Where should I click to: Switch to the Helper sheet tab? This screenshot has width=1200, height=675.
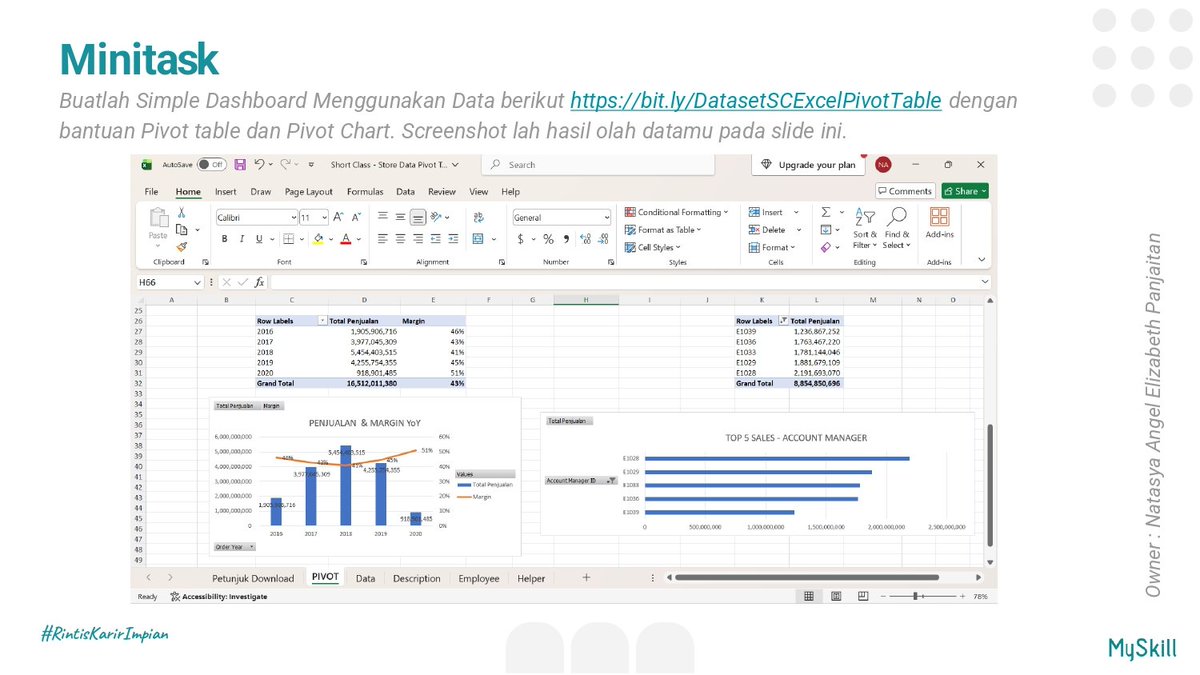pos(531,578)
